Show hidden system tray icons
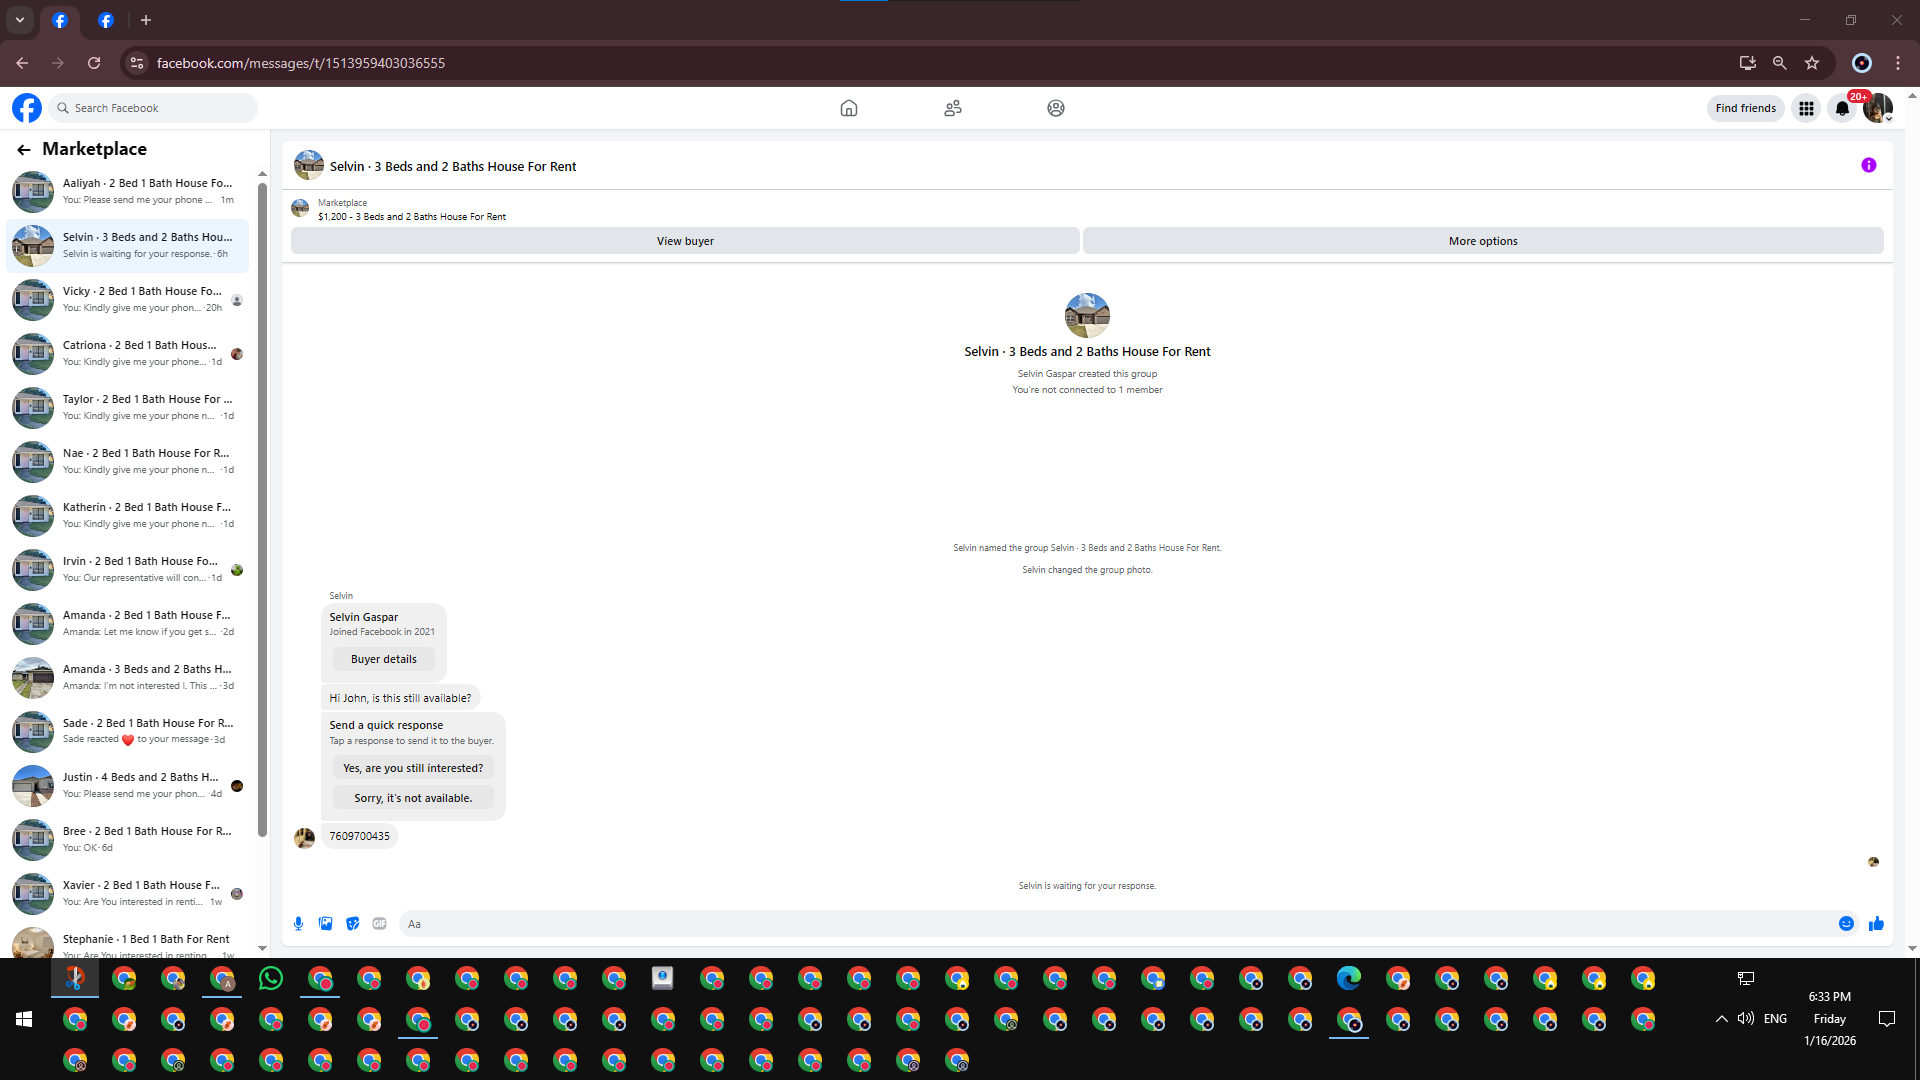The width and height of the screenshot is (1920, 1080). coord(1721,1019)
